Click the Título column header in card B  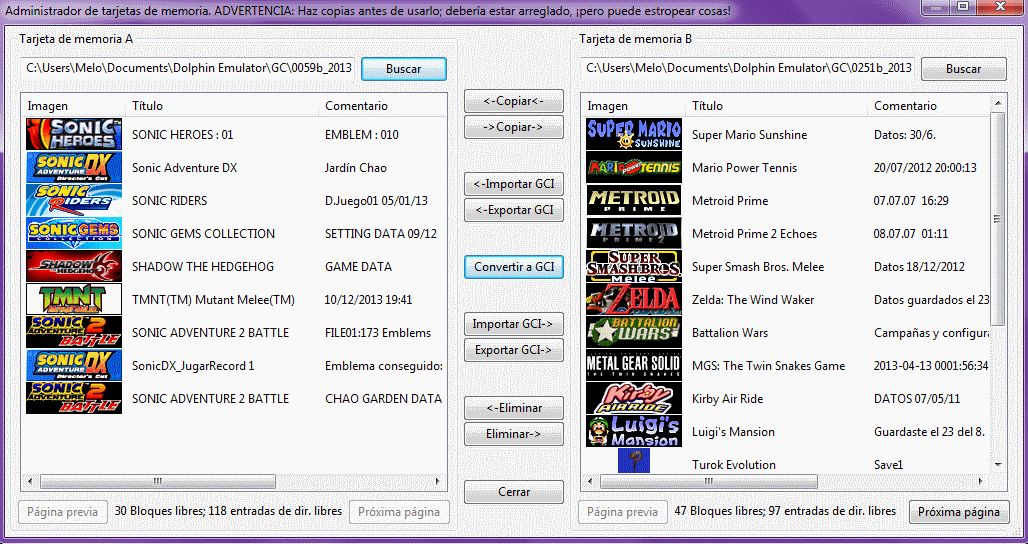776,106
